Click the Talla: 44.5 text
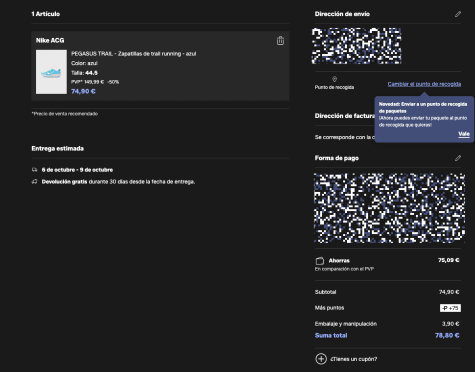This screenshot has height=372, width=475. 84,73
